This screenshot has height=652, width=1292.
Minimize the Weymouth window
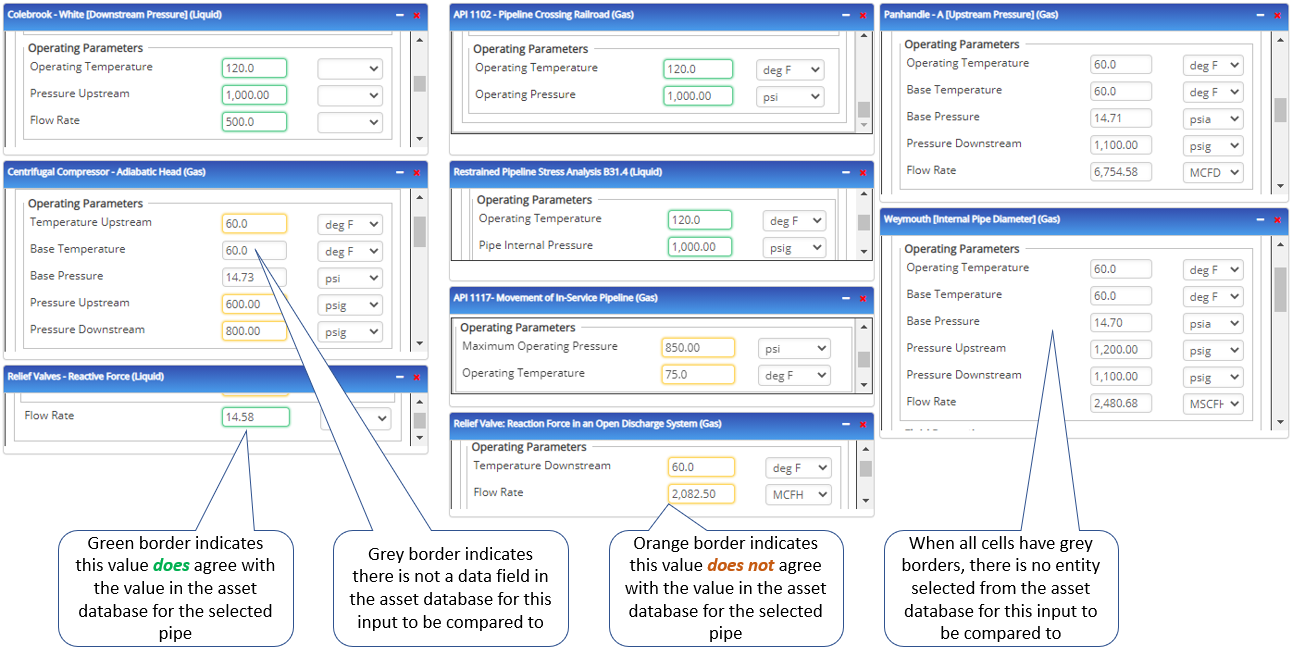click(1258, 219)
